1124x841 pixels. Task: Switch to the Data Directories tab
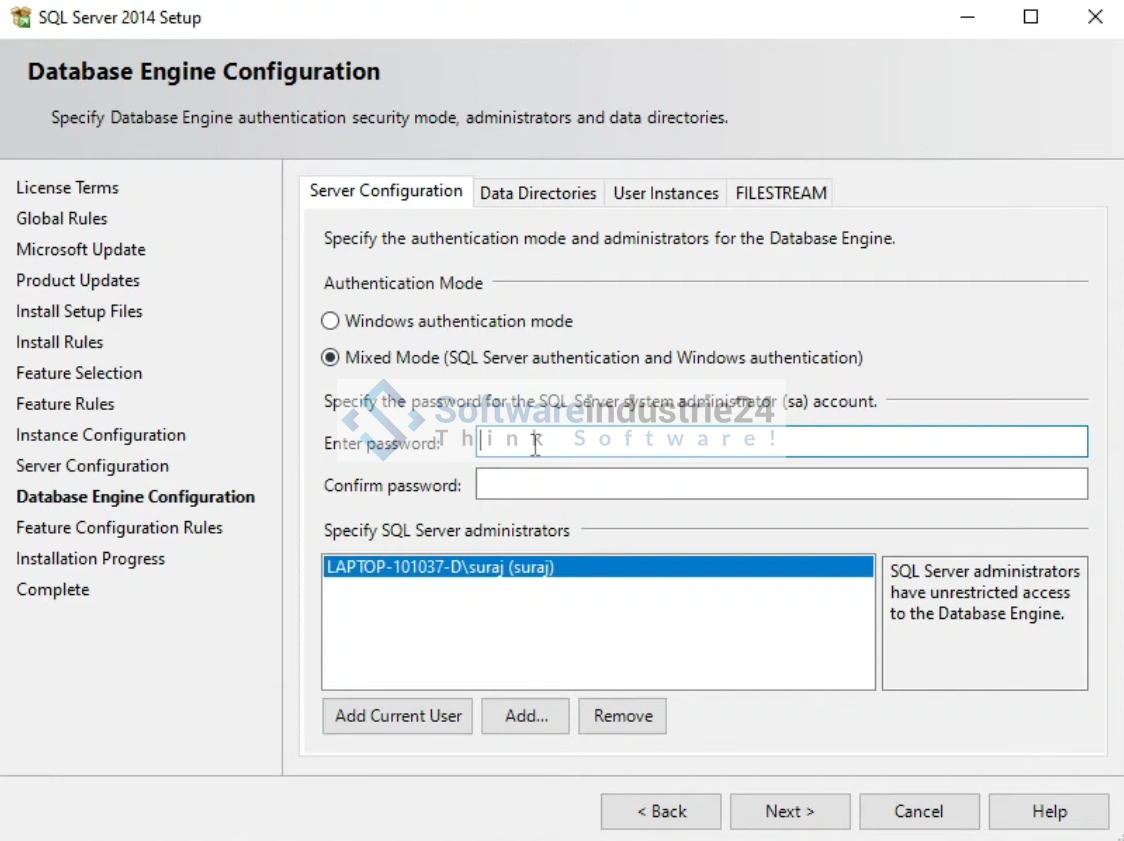point(538,193)
